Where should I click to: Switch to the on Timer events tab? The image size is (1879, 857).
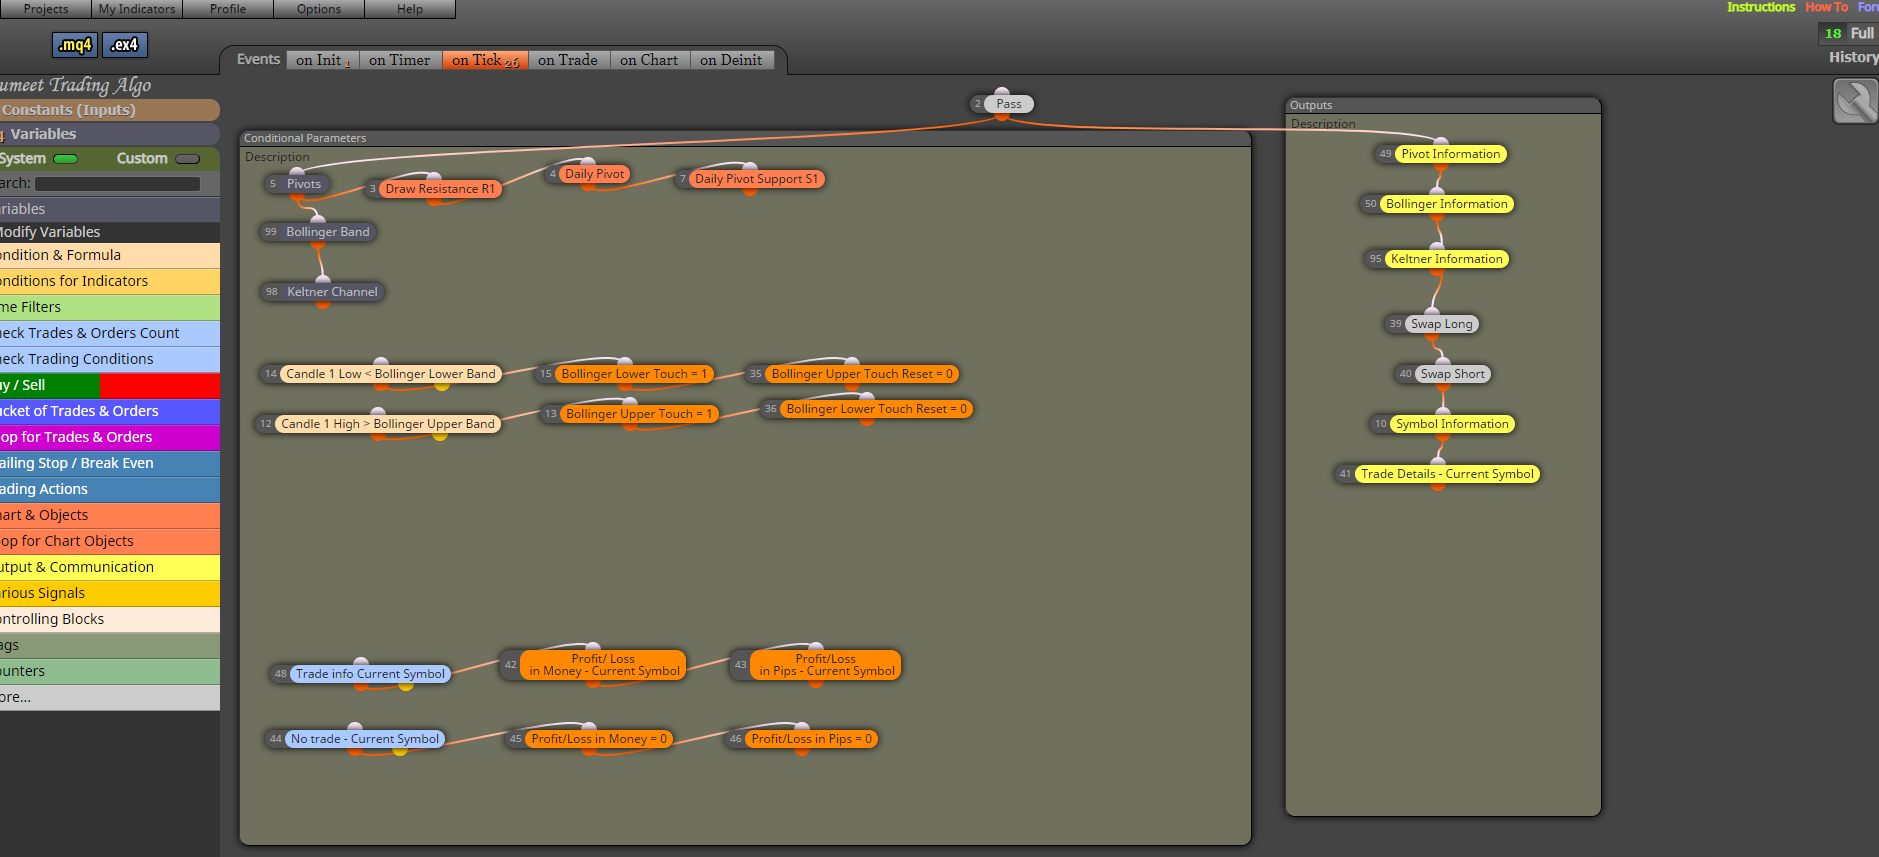point(400,60)
